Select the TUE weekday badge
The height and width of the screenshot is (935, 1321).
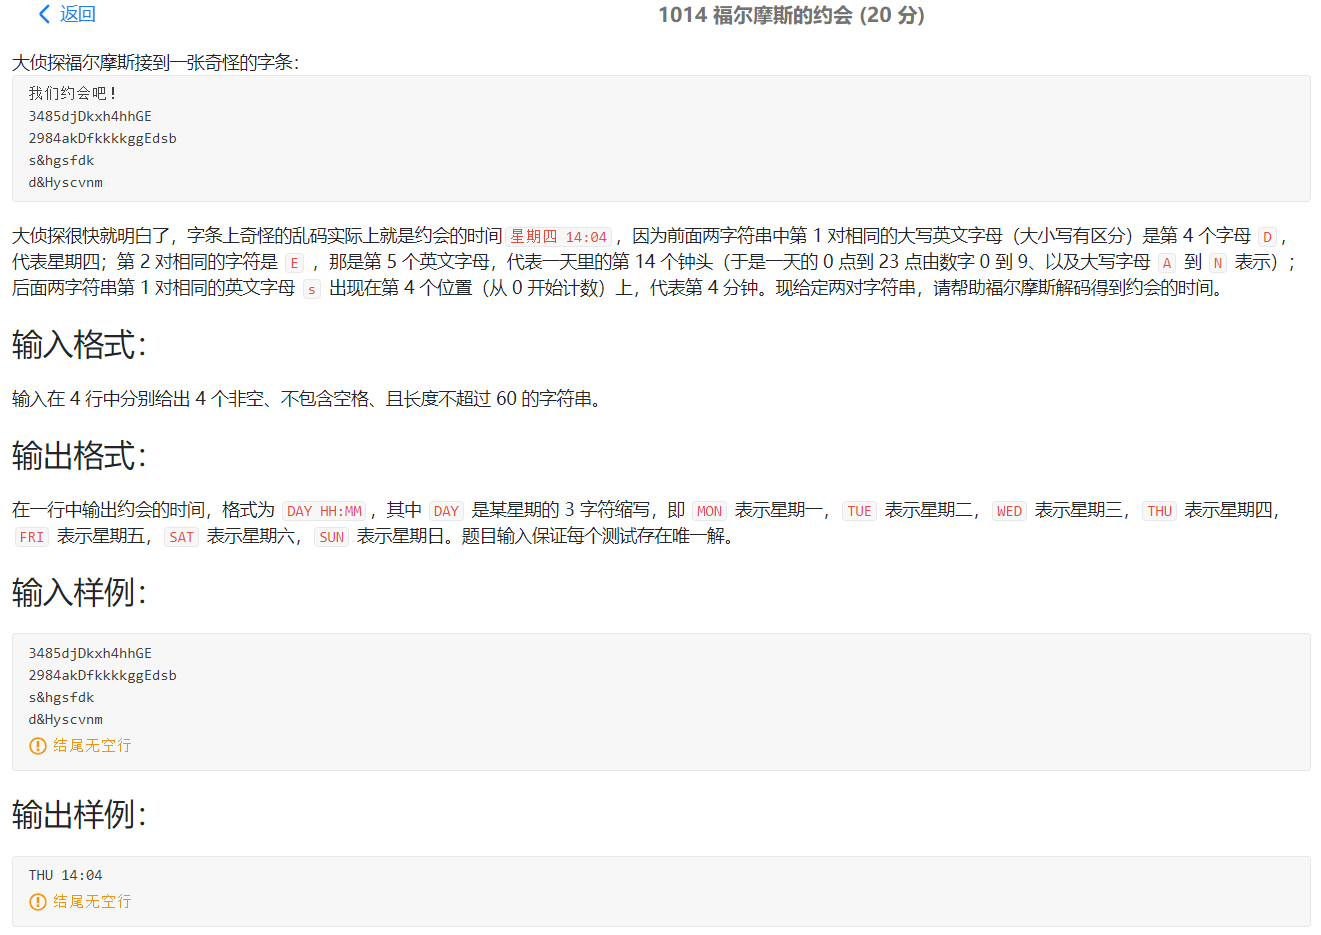point(858,510)
